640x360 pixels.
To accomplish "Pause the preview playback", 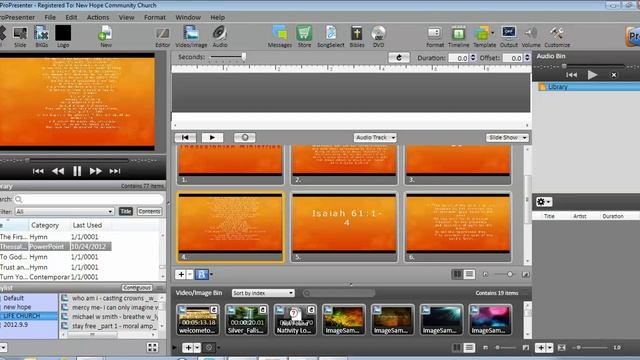I will pos(77,171).
